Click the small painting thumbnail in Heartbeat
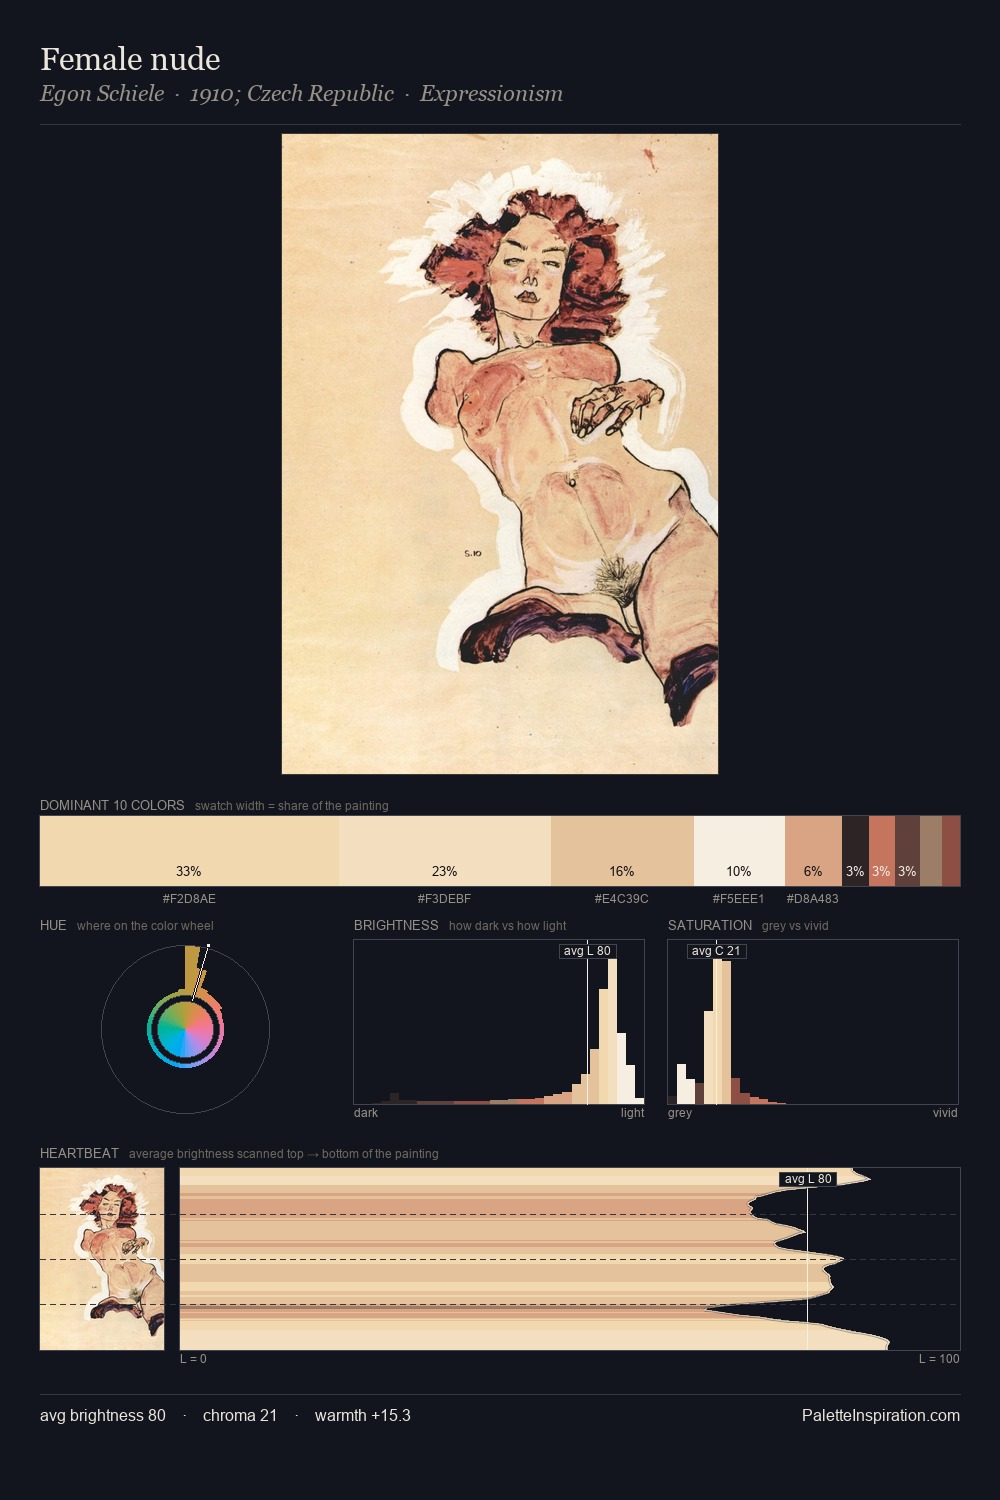This screenshot has width=1000, height=1500. pyautogui.click(x=102, y=1259)
